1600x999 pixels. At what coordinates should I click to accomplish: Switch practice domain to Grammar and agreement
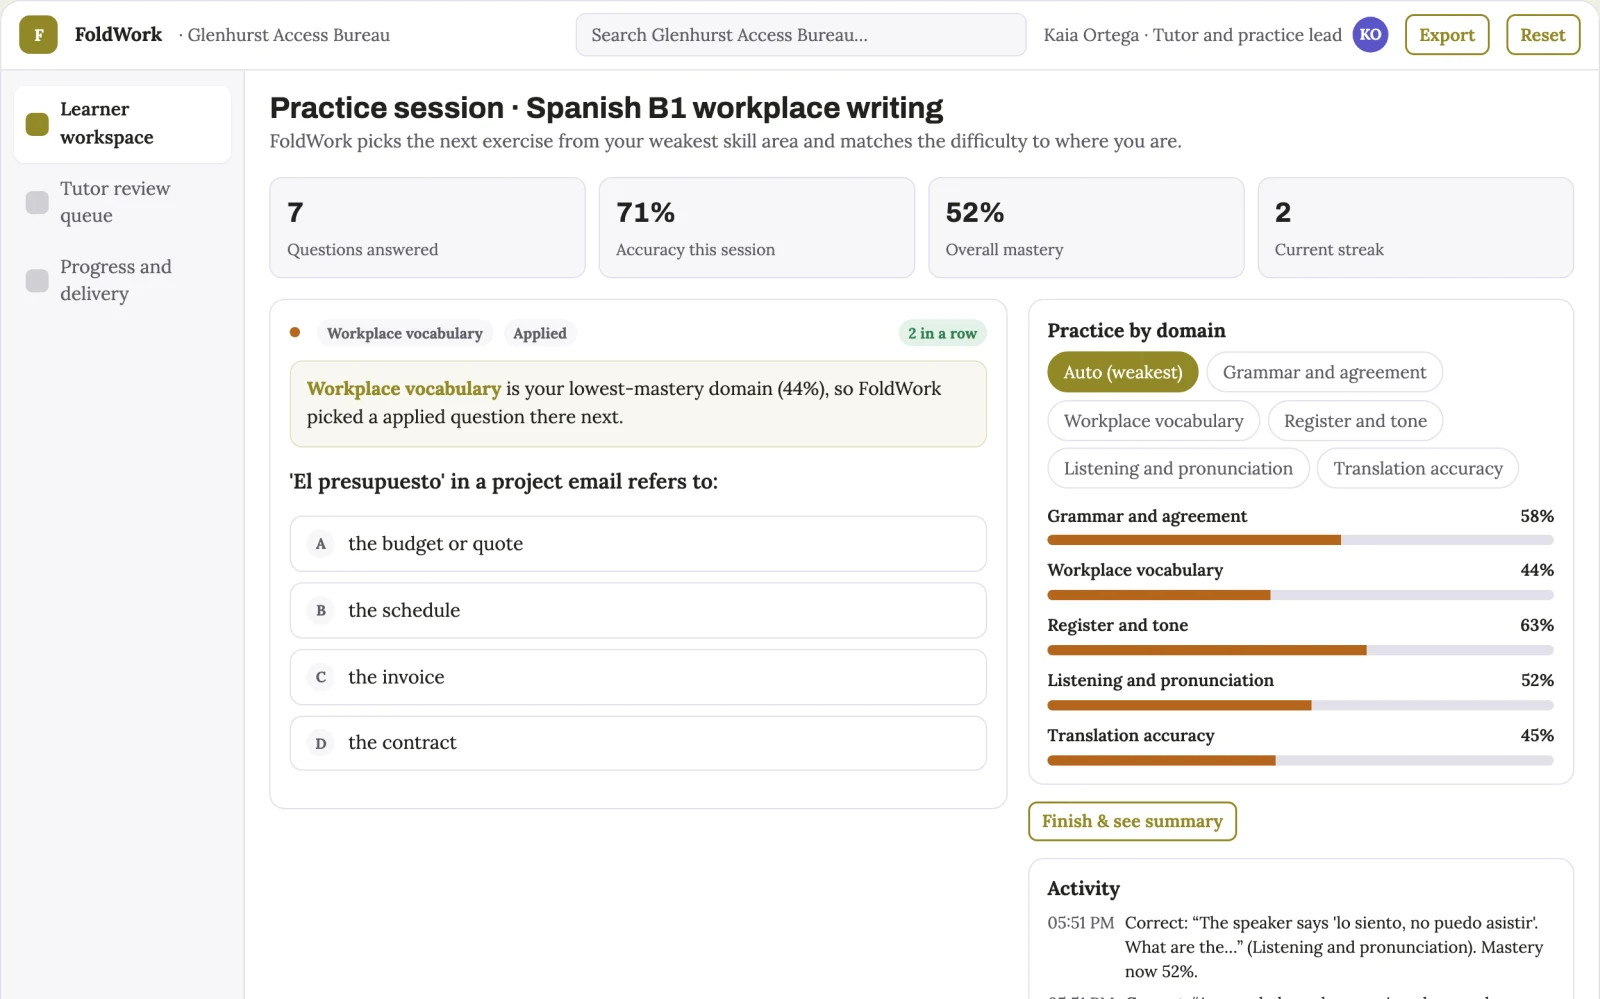tap(1324, 372)
